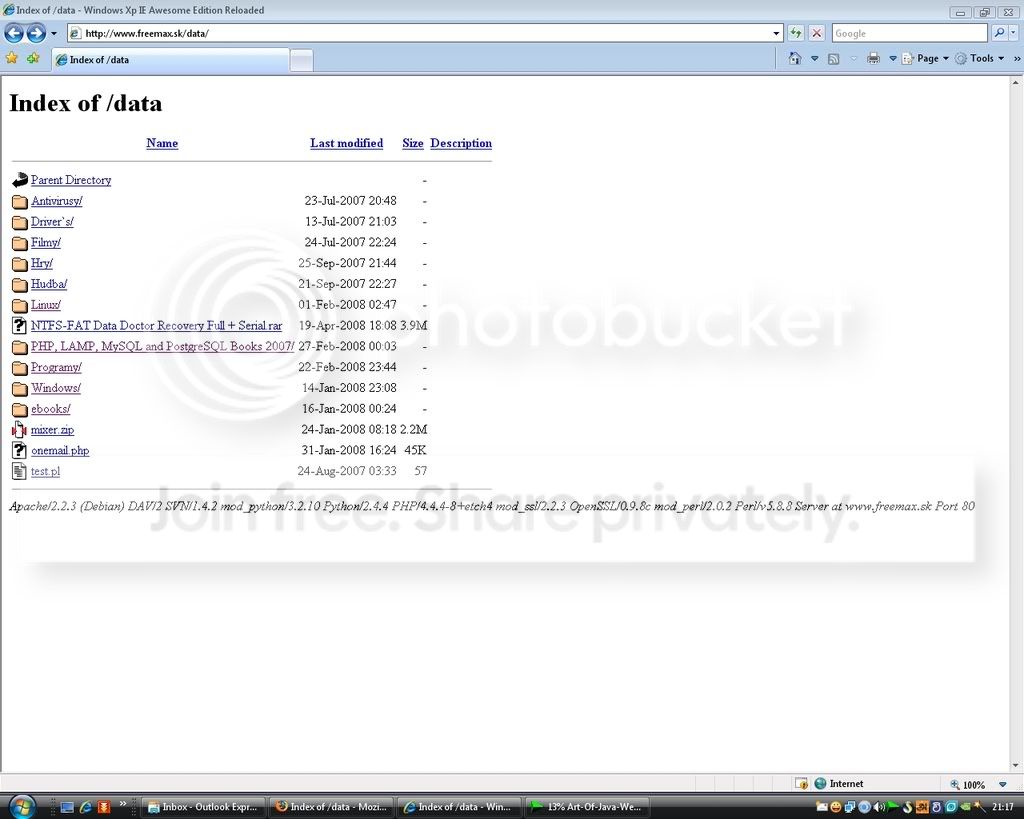Open the recent pages dropdown beside Forward
This screenshot has width=1024, height=819.
tap(54, 33)
